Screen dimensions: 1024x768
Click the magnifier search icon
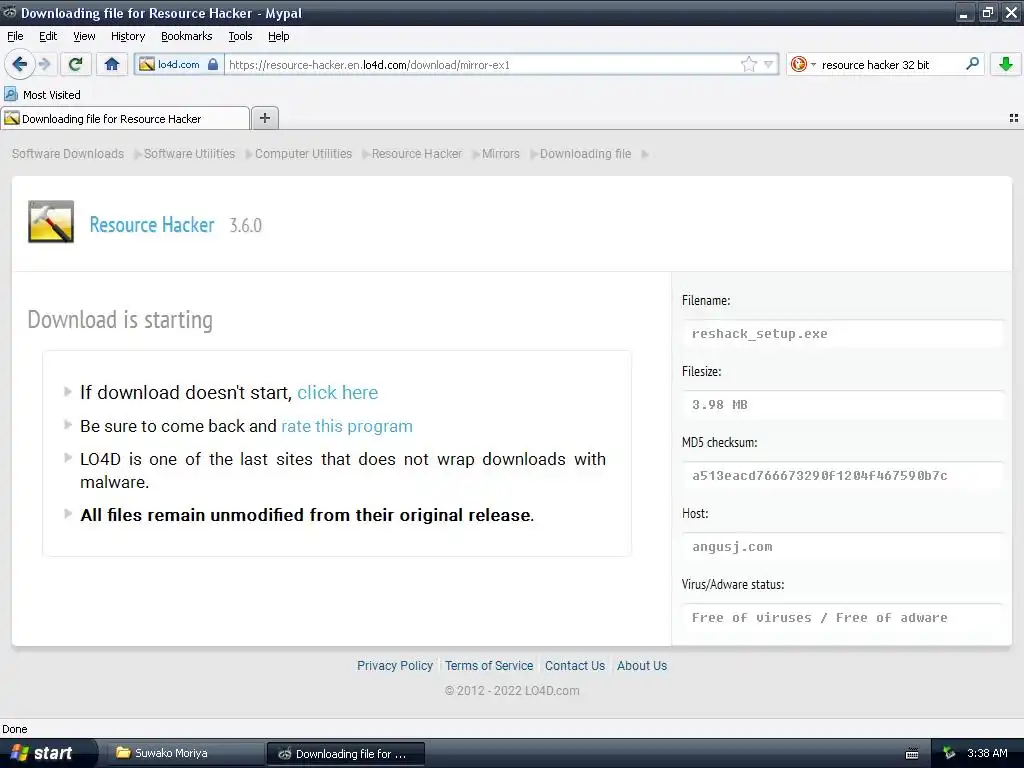coord(972,64)
